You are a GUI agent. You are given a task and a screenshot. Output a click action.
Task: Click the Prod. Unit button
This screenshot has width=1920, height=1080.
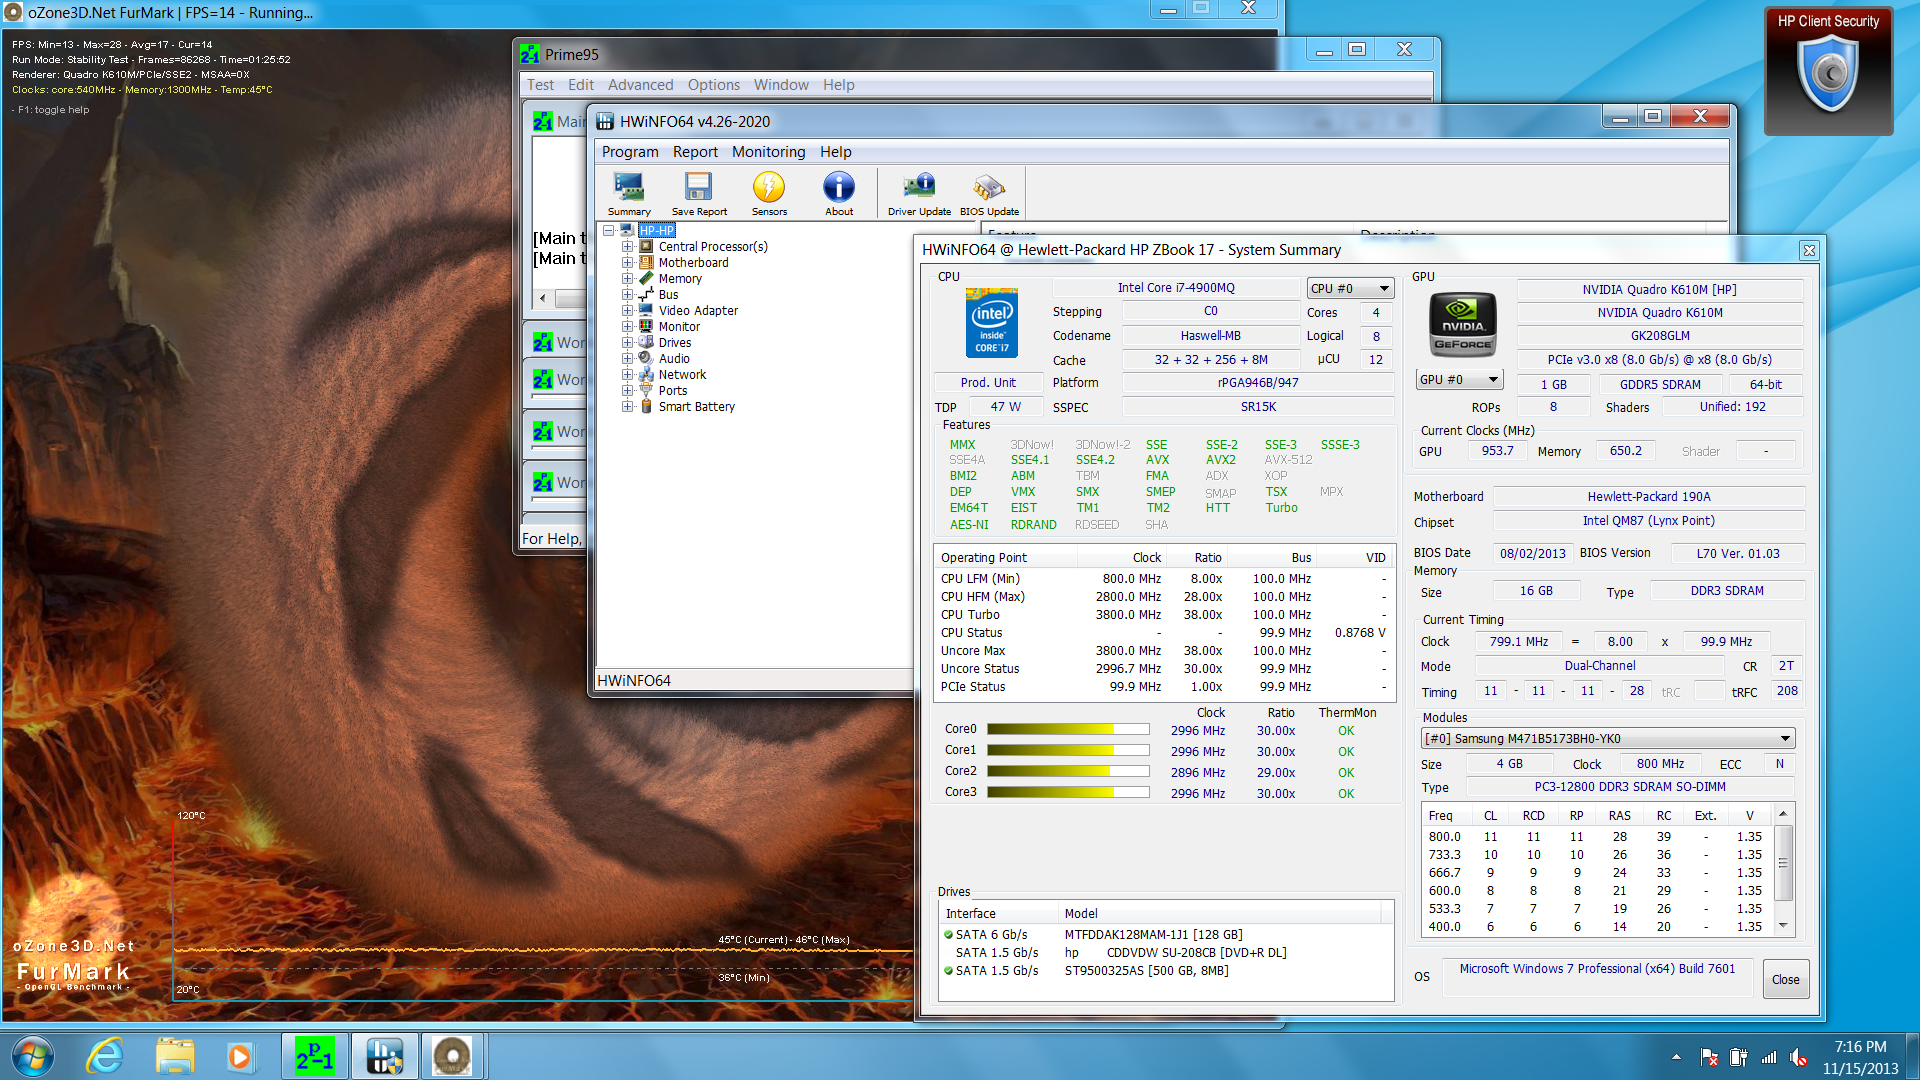click(x=988, y=382)
